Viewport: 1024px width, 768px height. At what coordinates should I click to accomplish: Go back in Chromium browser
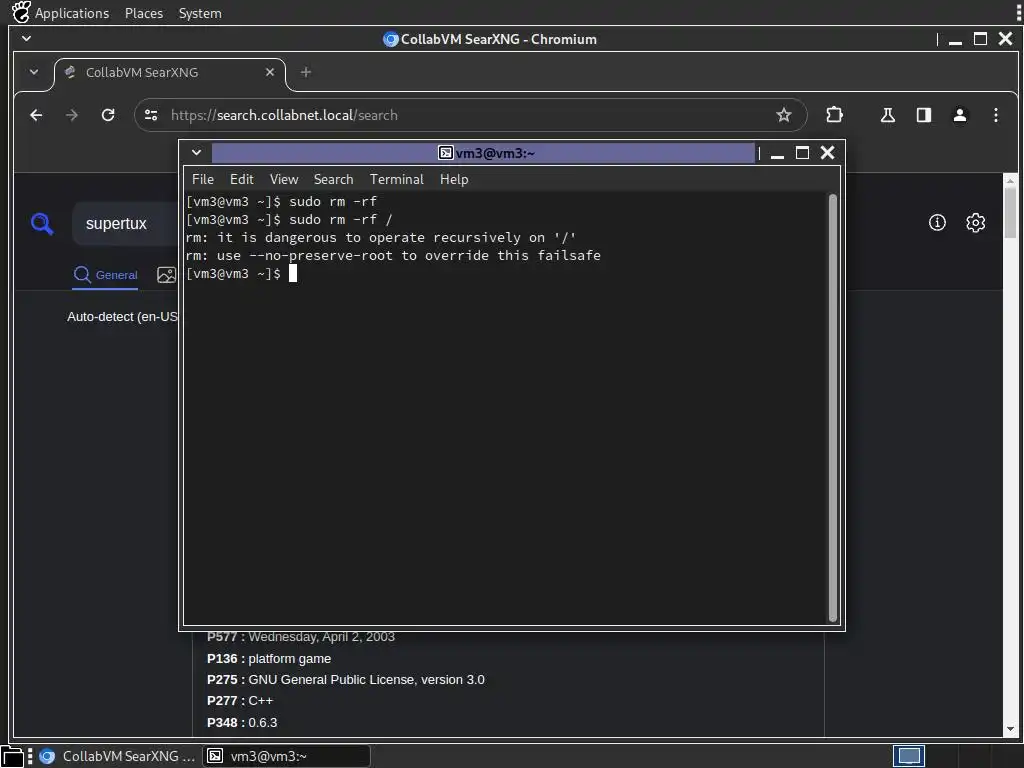(x=36, y=115)
